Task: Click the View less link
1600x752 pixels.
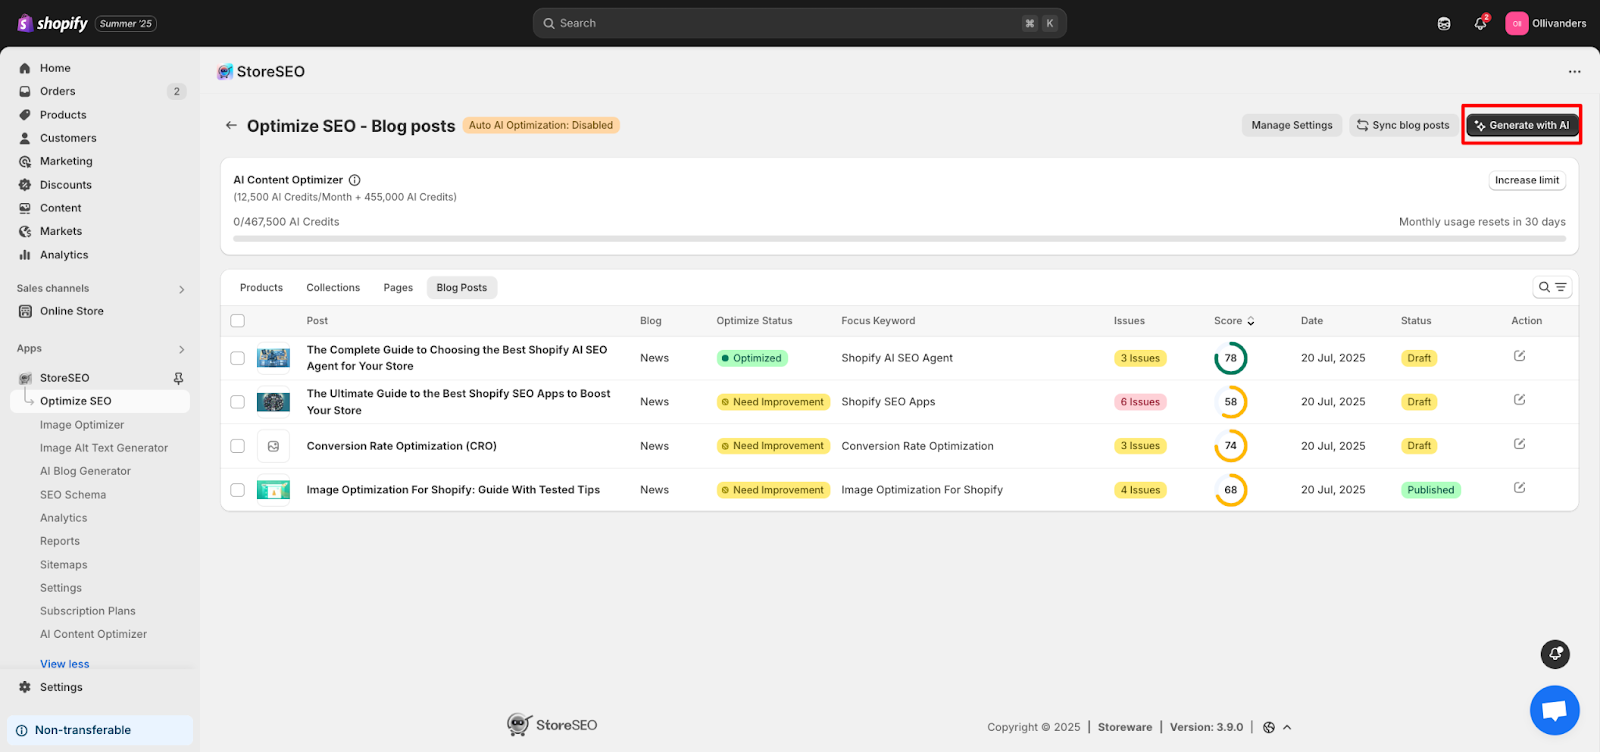Action: tap(65, 664)
